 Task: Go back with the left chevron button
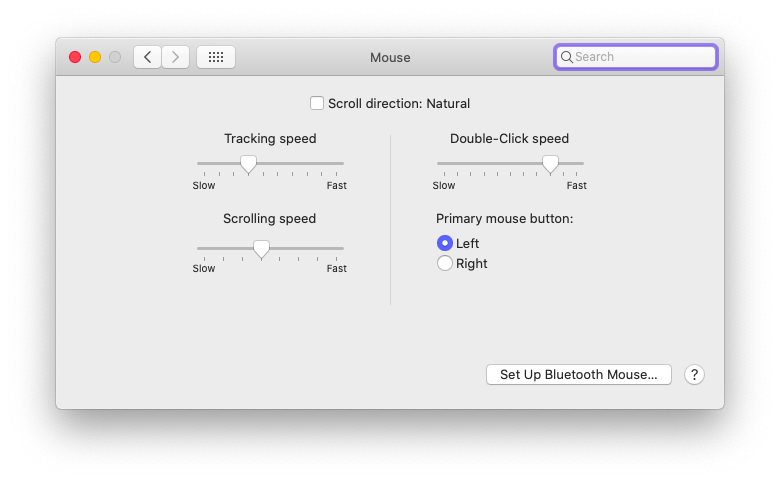pyautogui.click(x=147, y=57)
